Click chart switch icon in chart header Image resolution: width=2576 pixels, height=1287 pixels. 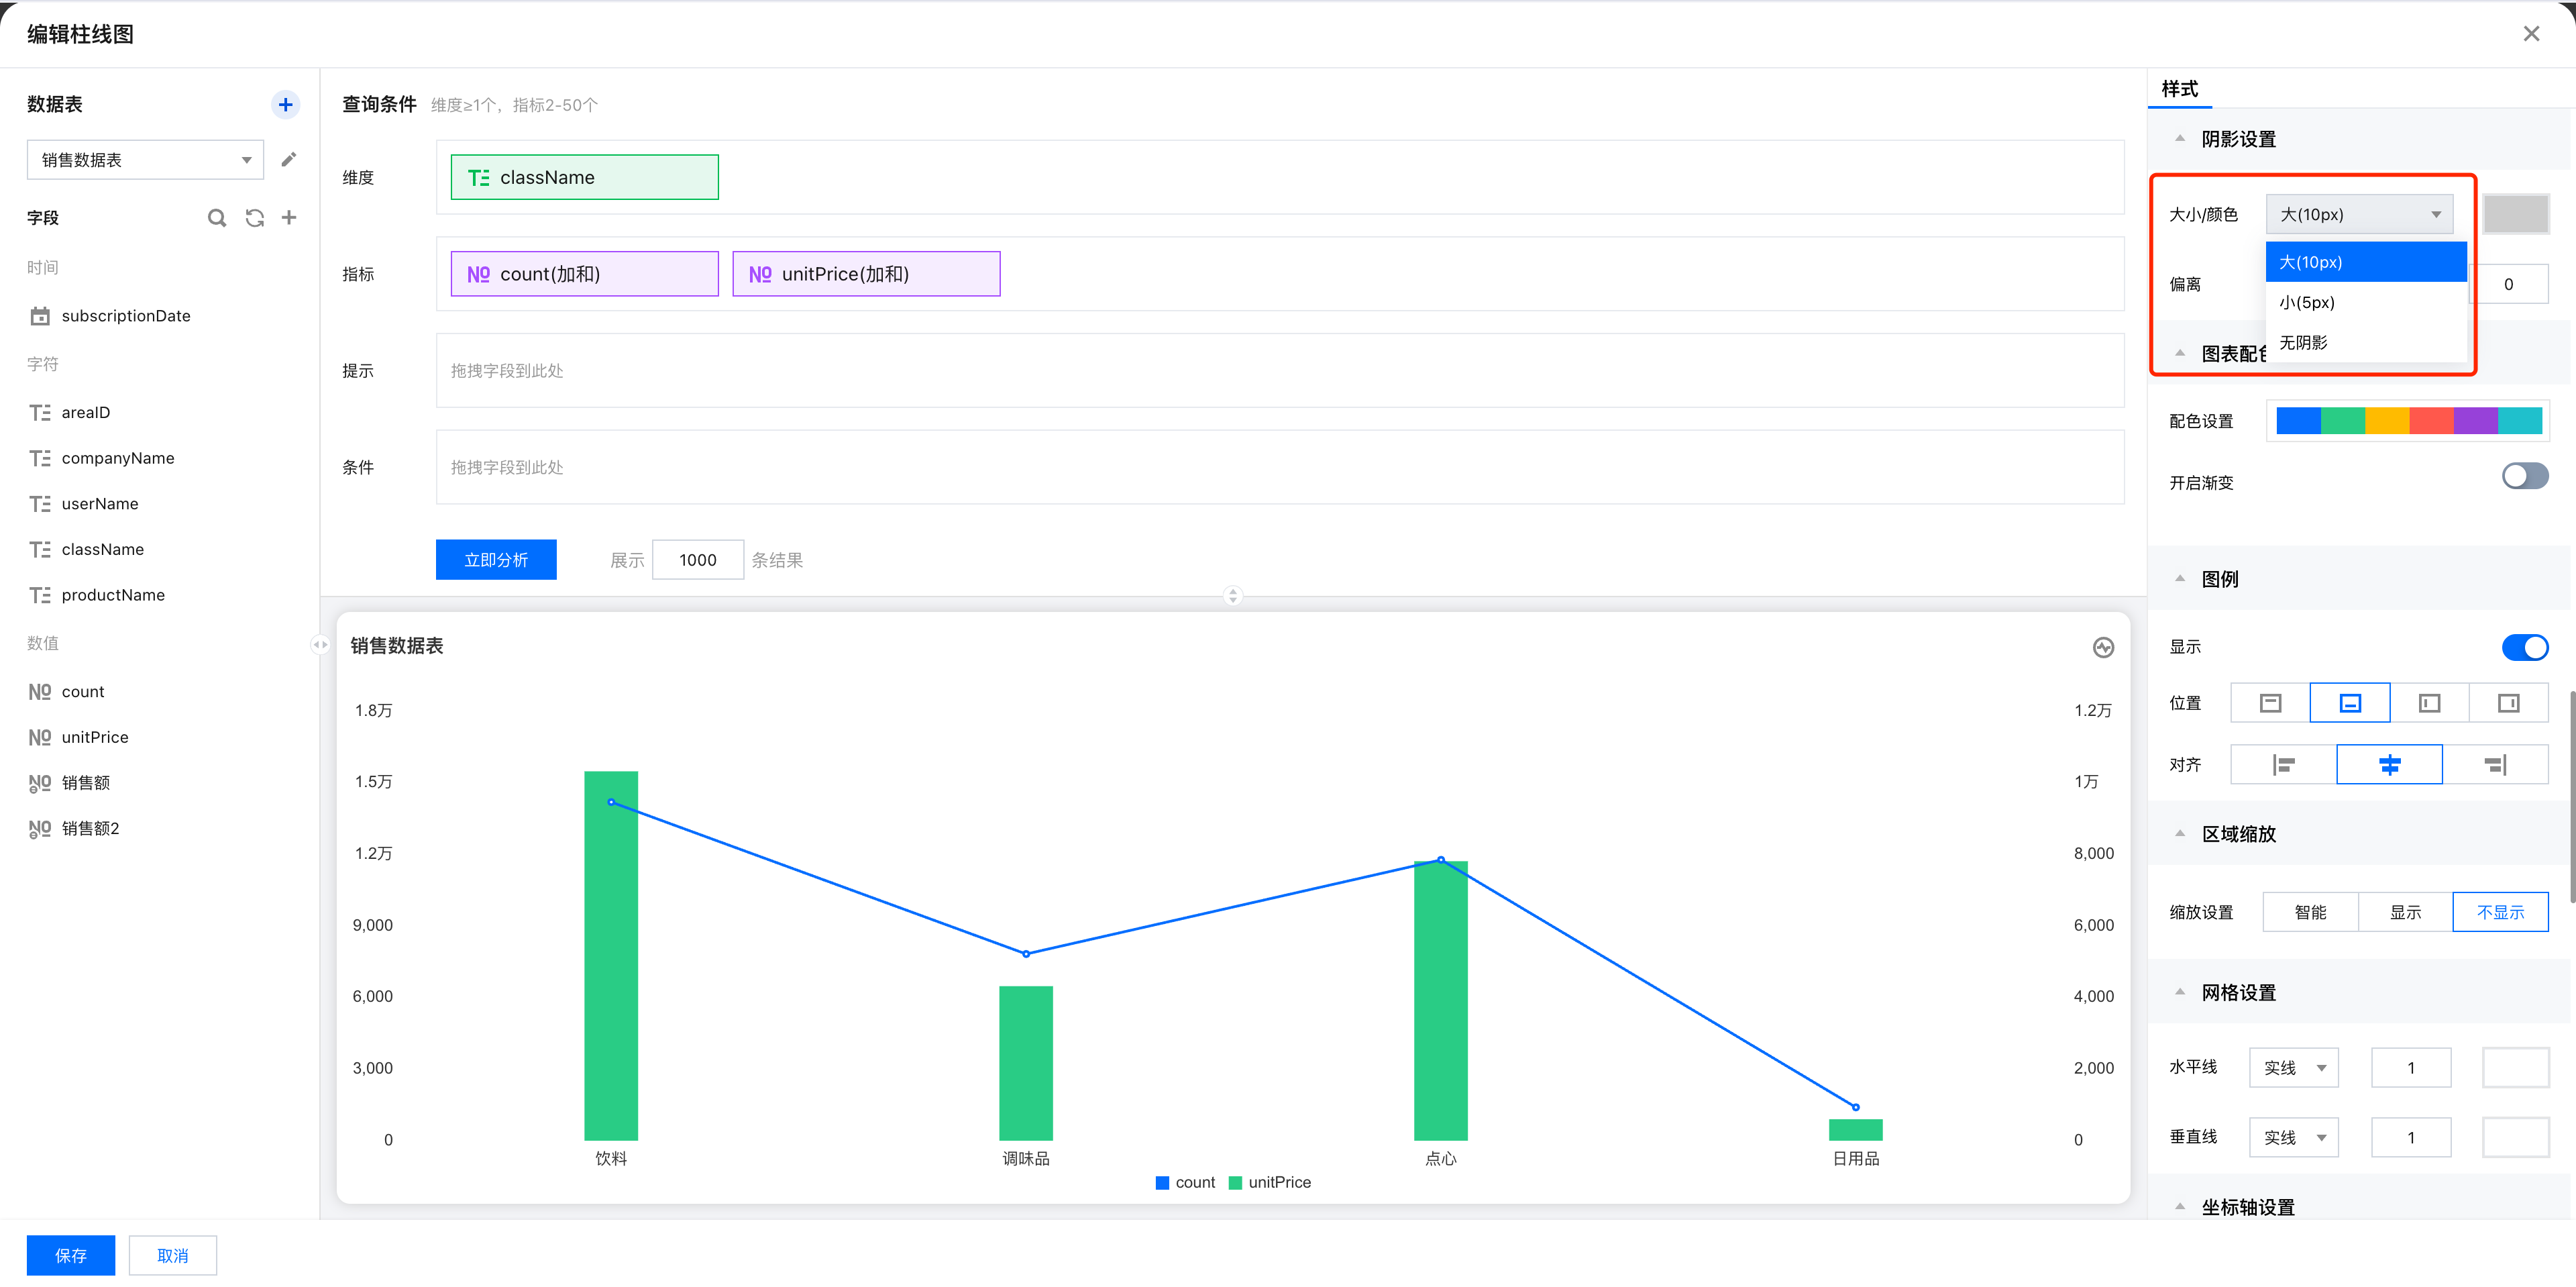(x=2103, y=647)
